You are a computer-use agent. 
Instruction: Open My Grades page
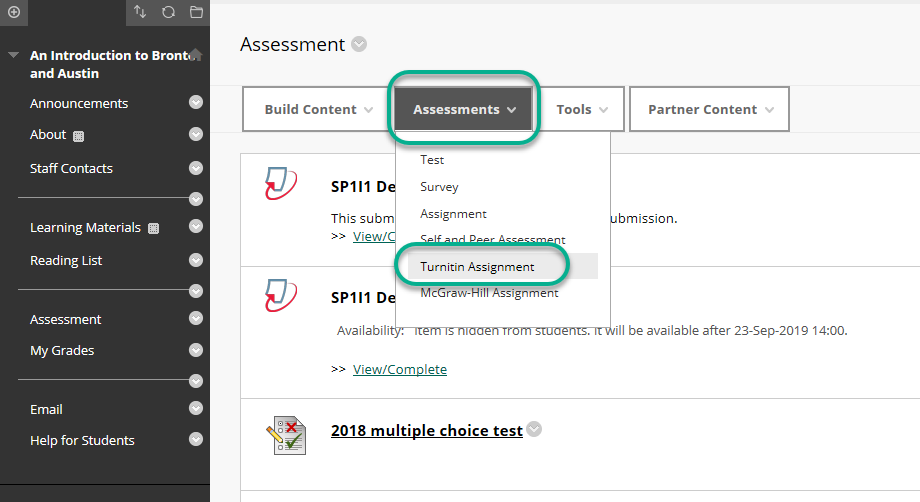point(62,351)
